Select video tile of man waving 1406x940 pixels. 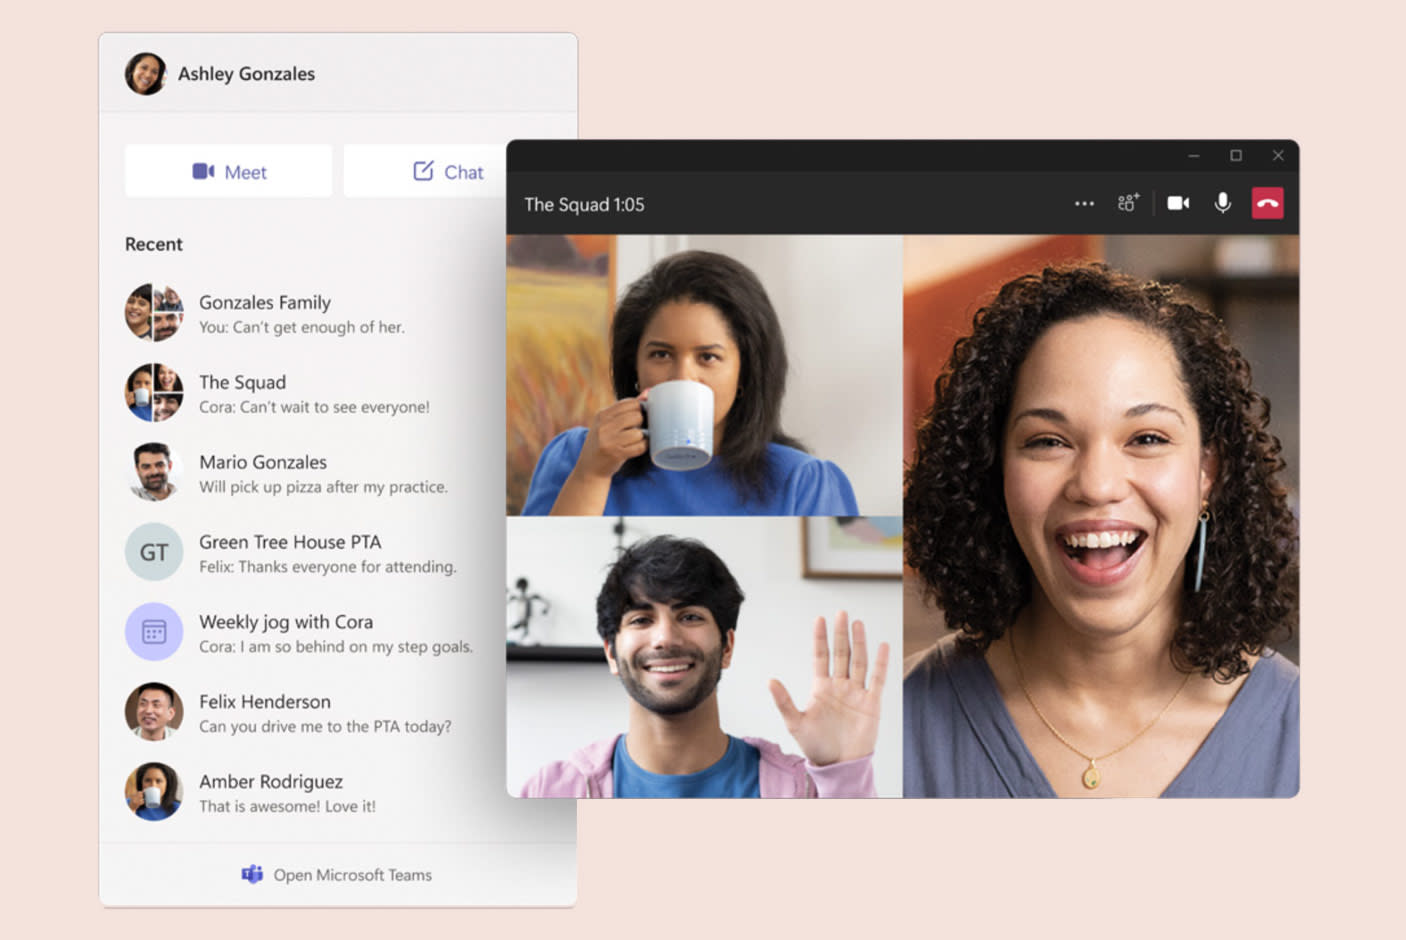704,657
